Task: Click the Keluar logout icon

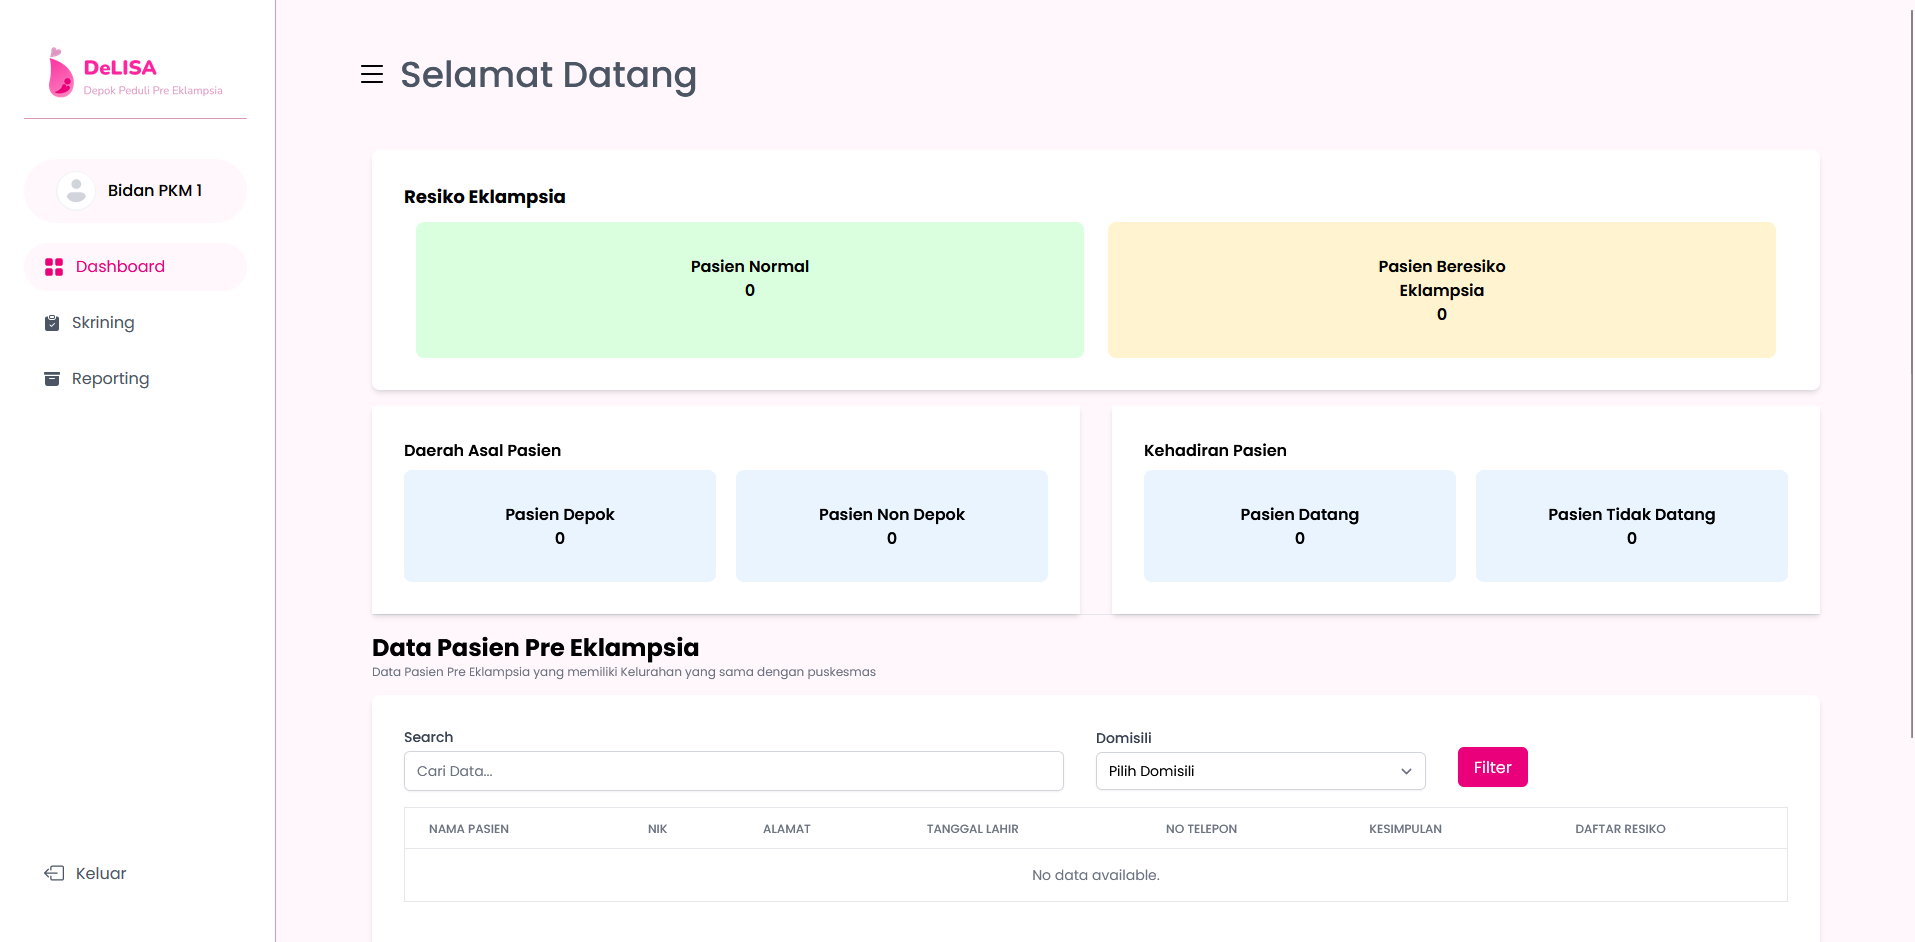Action: click(x=54, y=873)
